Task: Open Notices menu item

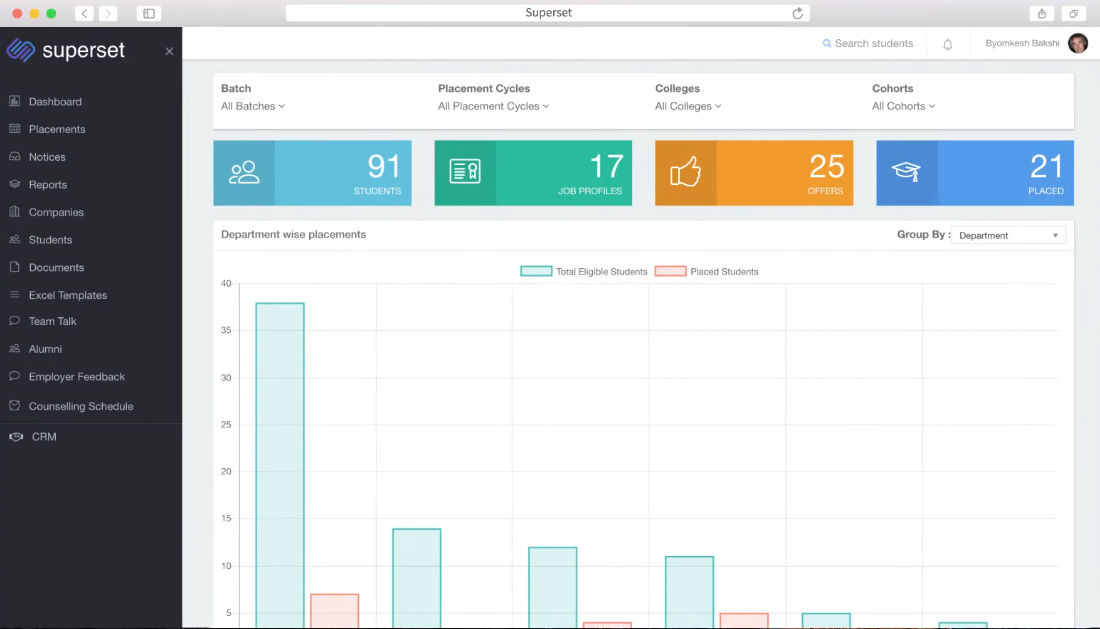Action: (47, 157)
